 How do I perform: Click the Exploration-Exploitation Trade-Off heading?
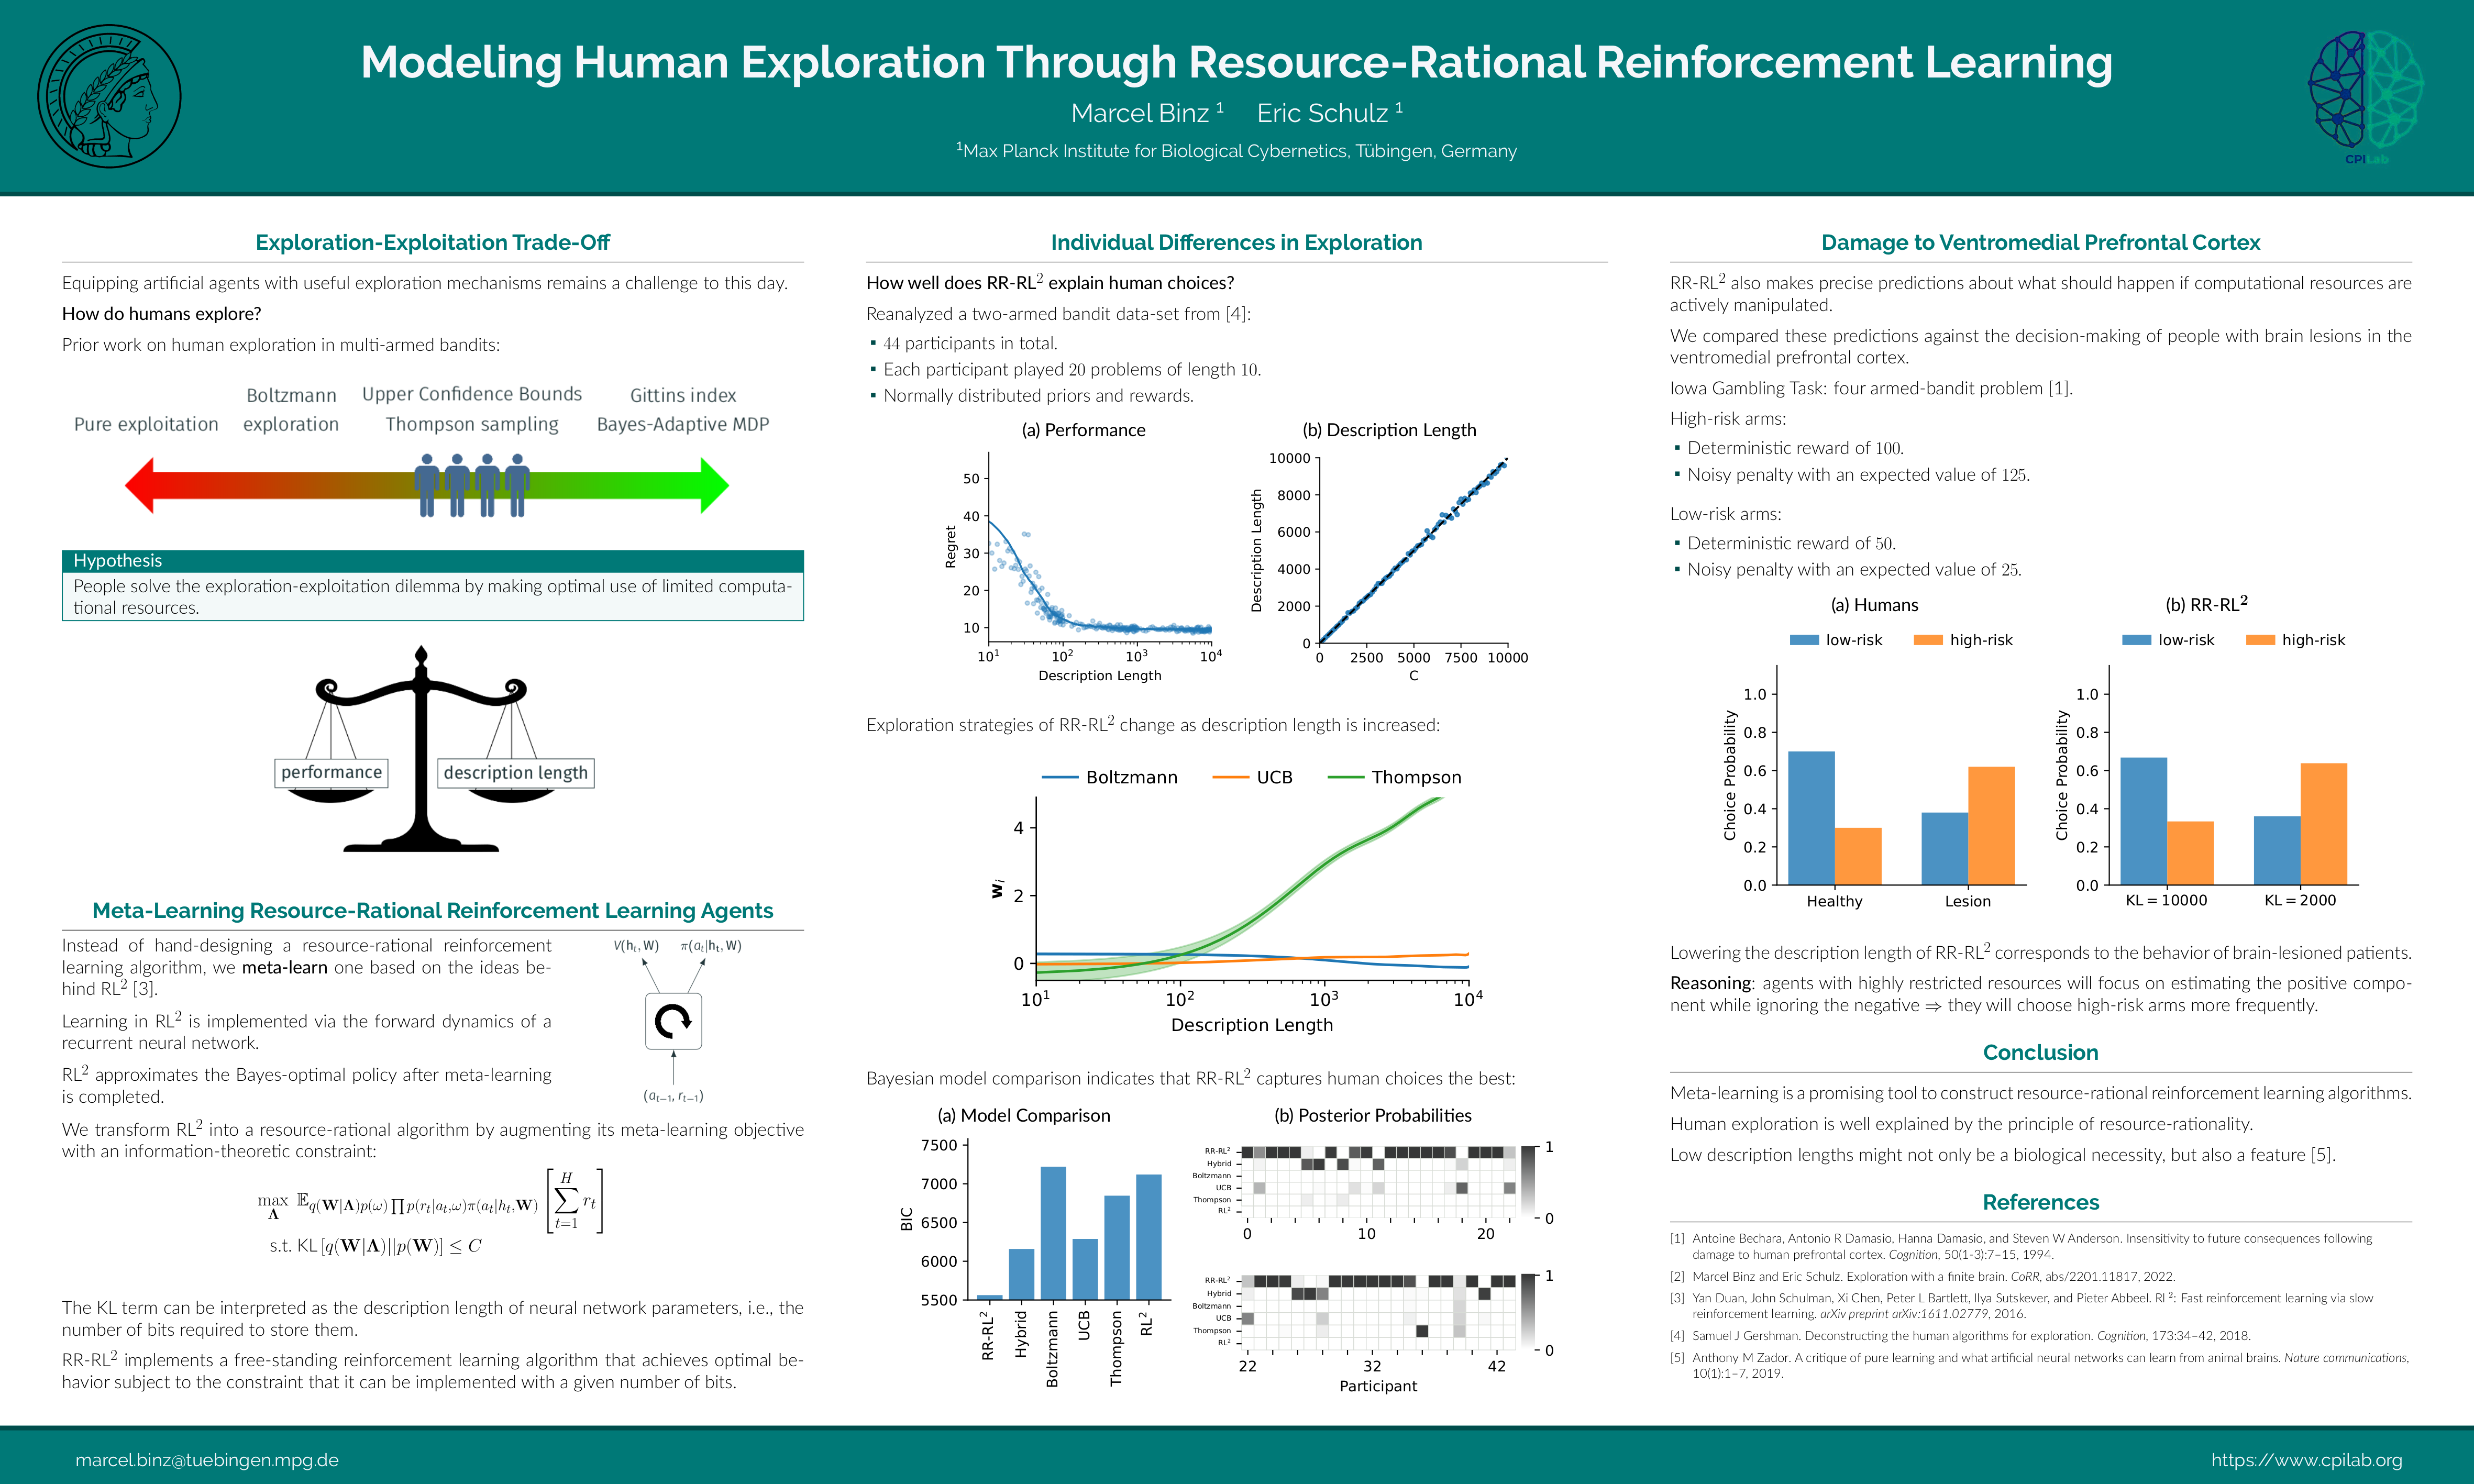coord(432,242)
